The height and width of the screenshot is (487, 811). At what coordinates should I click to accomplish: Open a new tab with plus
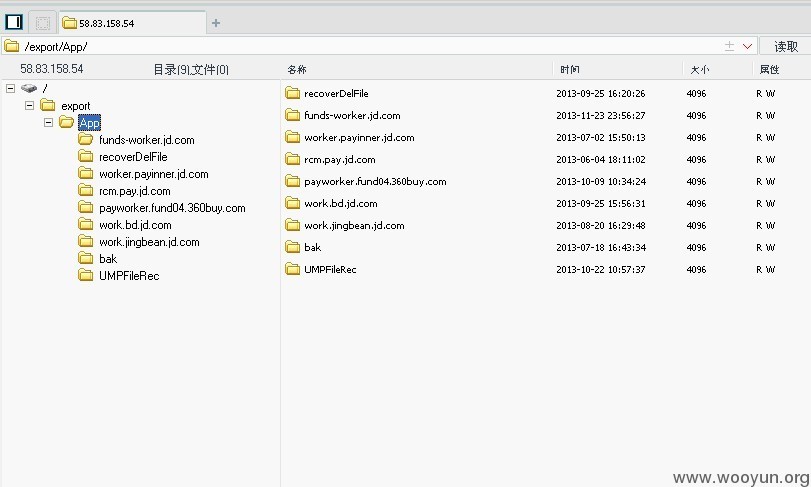coord(216,23)
